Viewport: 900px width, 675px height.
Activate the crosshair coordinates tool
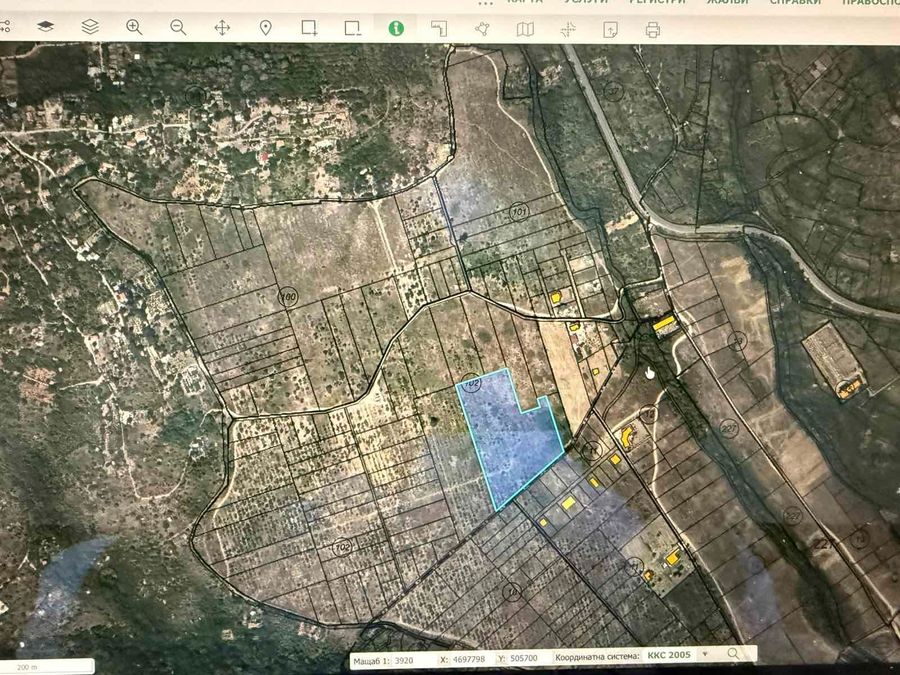tap(568, 29)
